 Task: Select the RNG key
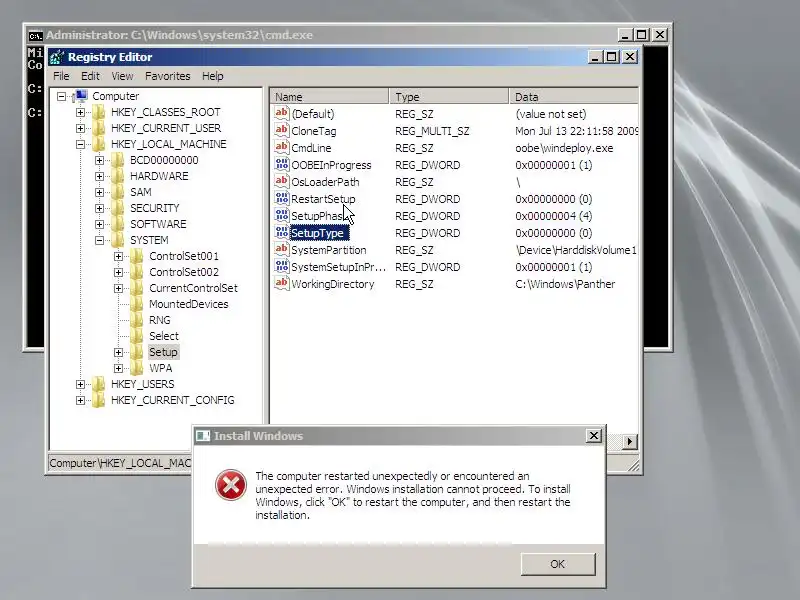(x=160, y=320)
